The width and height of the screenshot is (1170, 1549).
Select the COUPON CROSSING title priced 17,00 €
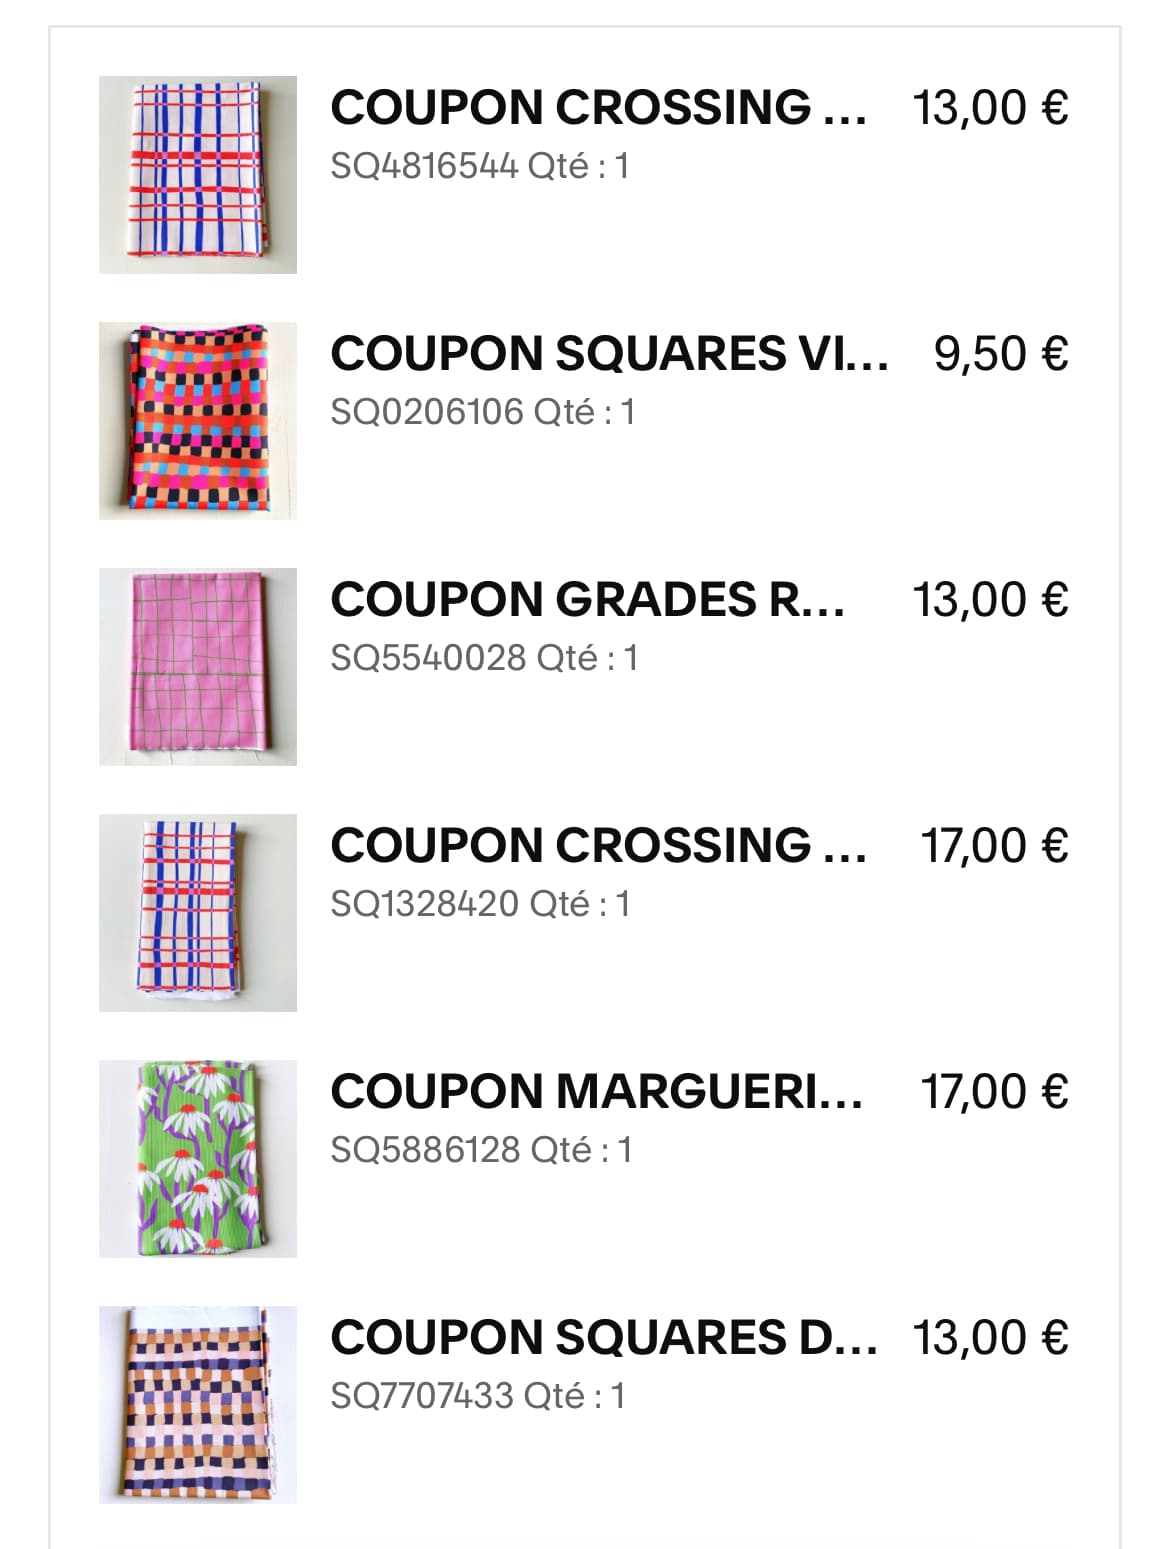[x=598, y=846]
